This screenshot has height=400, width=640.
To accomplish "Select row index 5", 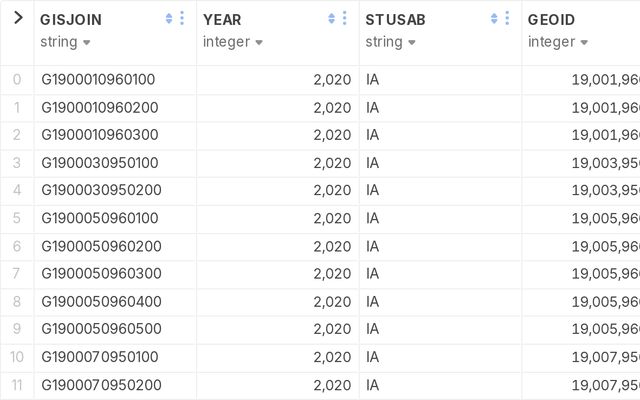I will [x=17, y=218].
